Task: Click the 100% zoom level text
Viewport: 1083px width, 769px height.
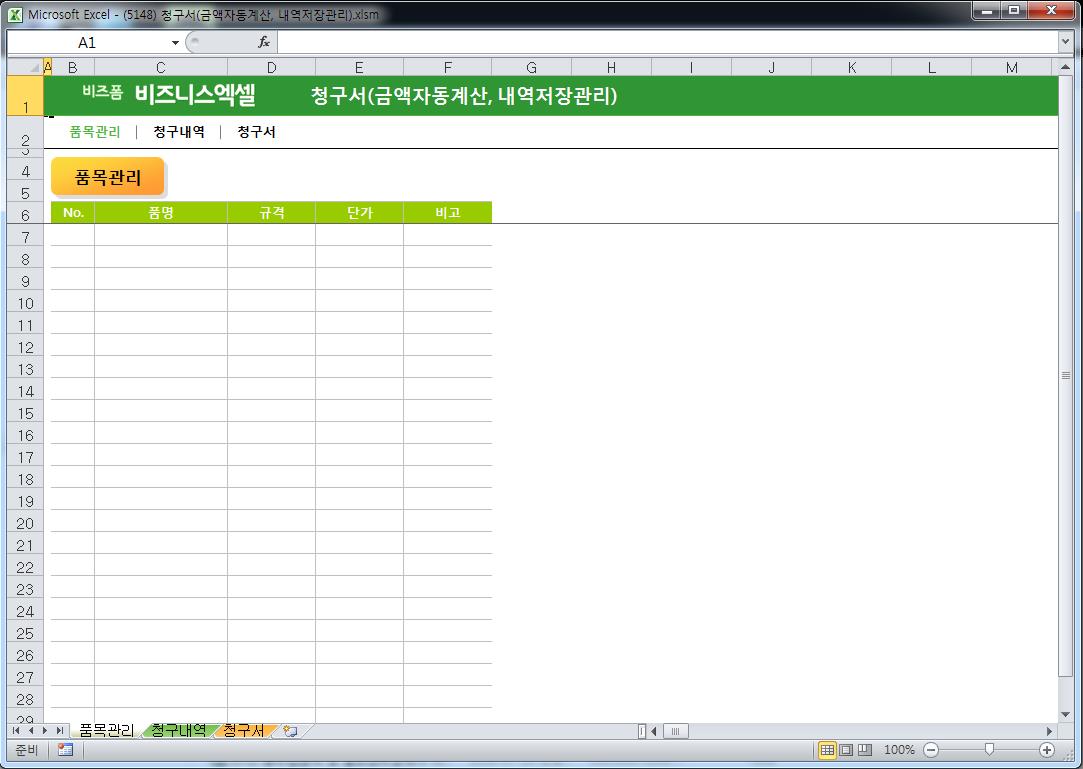Action: click(x=899, y=750)
